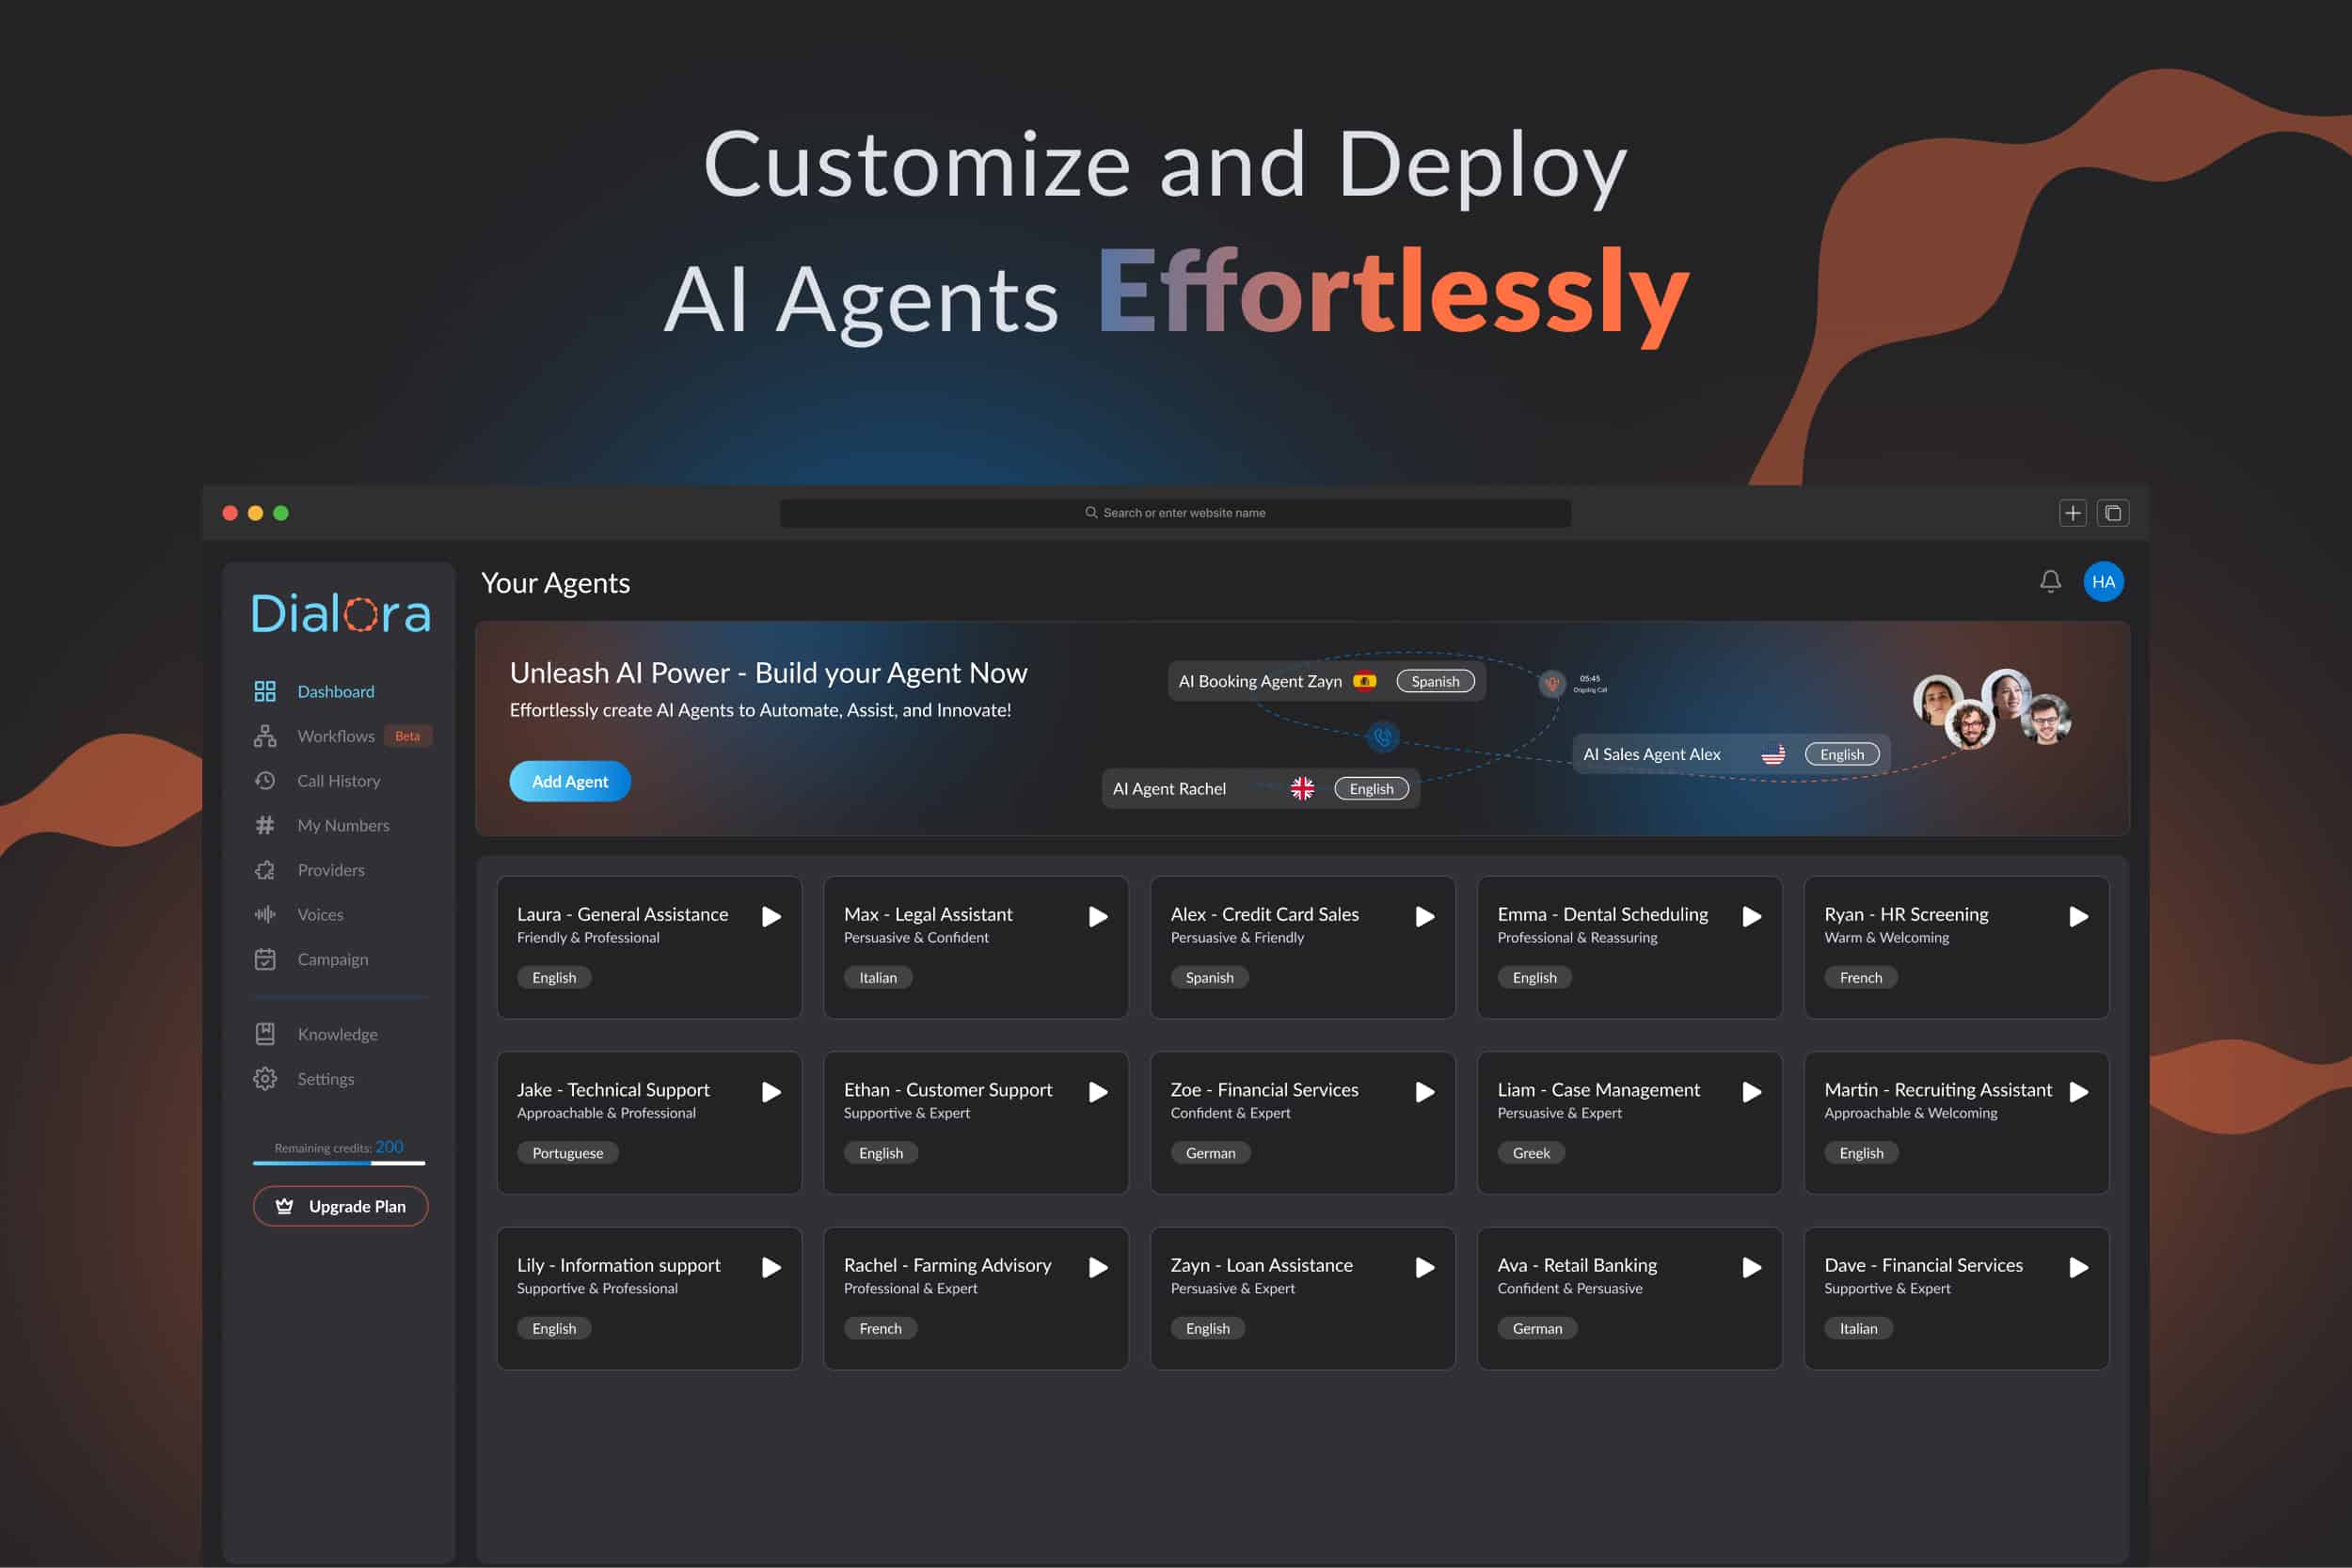Open the Knowledge base
Image resolution: width=2352 pixels, height=1568 pixels.
pyautogui.click(x=337, y=1033)
